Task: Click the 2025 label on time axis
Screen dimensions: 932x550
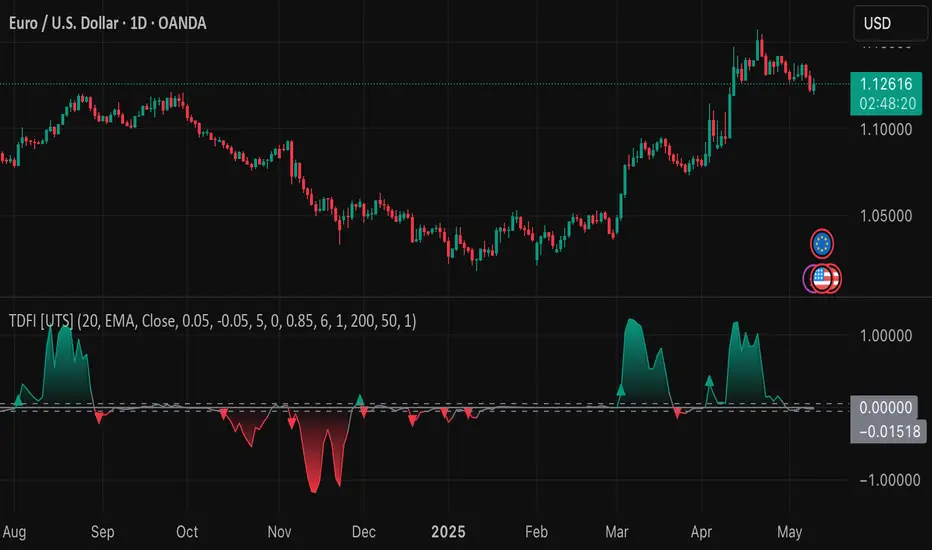Action: (448, 532)
